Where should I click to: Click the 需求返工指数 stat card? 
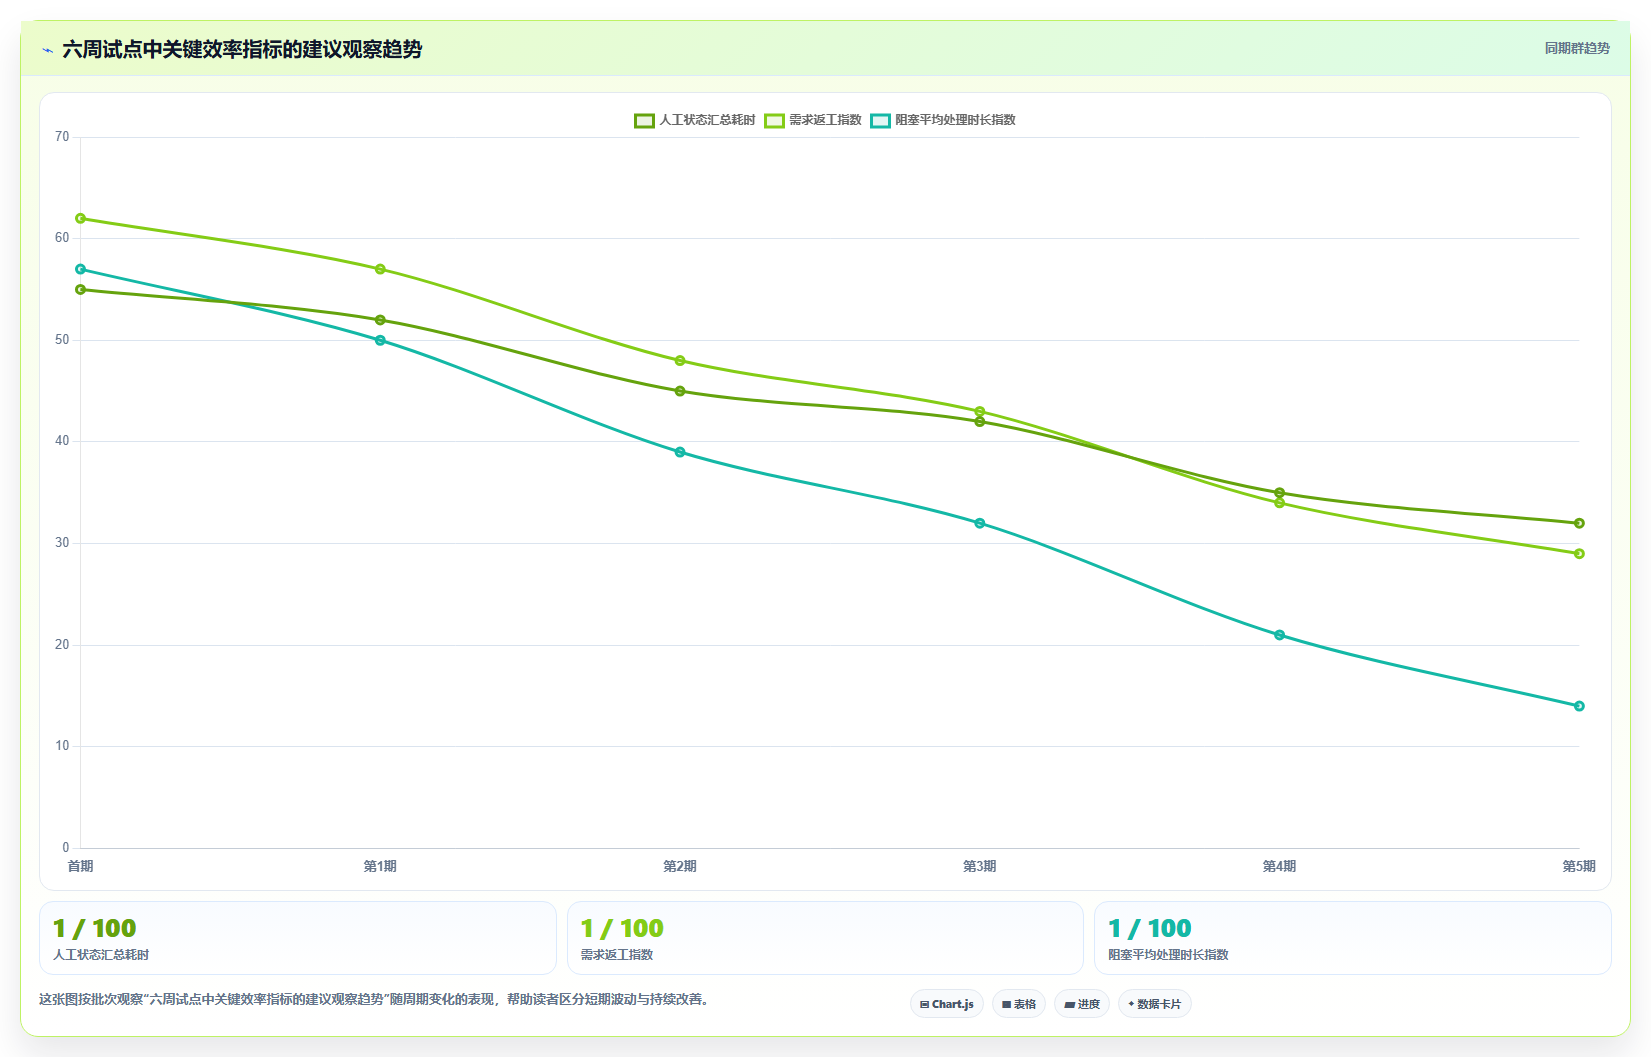[x=825, y=938]
